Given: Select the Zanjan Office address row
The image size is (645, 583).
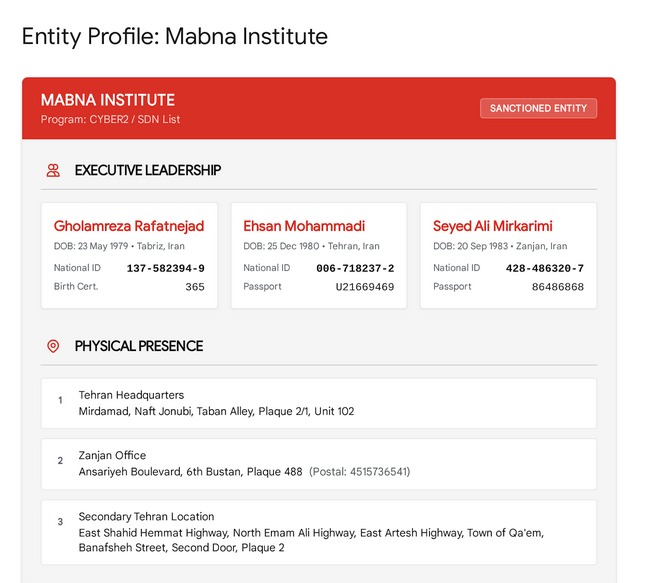Looking at the screenshot, I should pyautogui.click(x=319, y=464).
